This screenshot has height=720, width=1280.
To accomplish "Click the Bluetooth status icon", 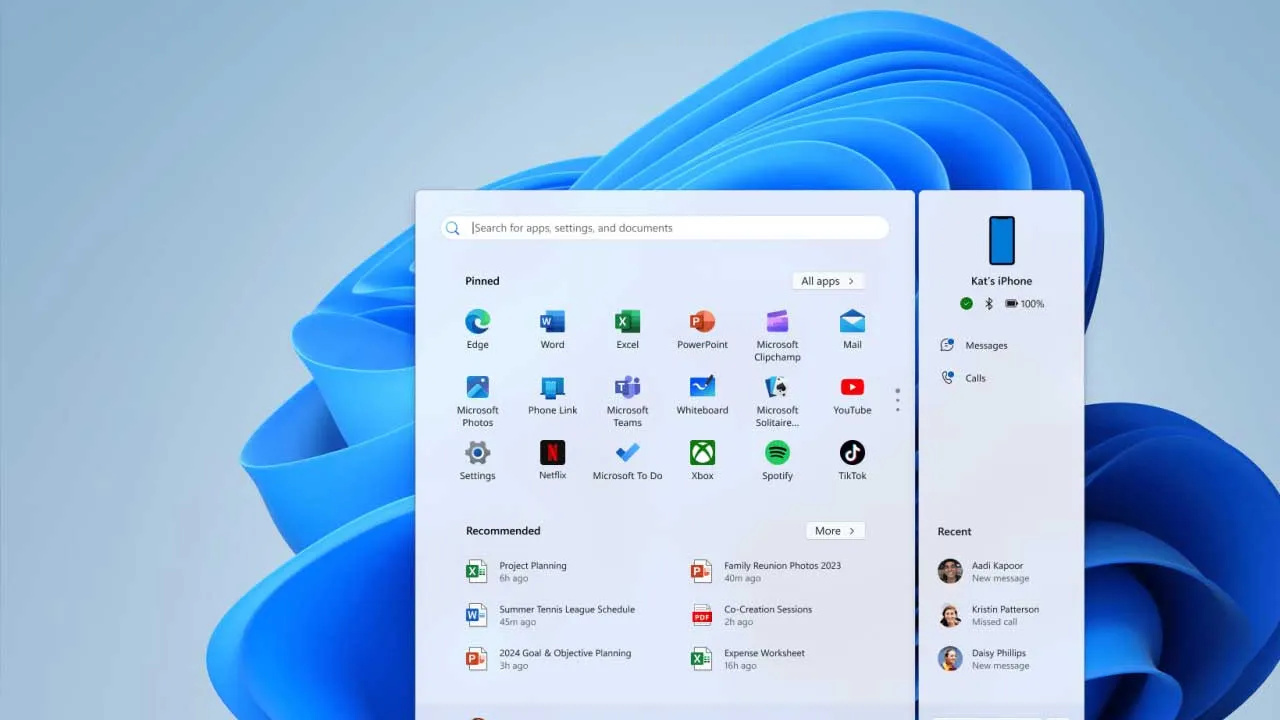I will tap(989, 304).
